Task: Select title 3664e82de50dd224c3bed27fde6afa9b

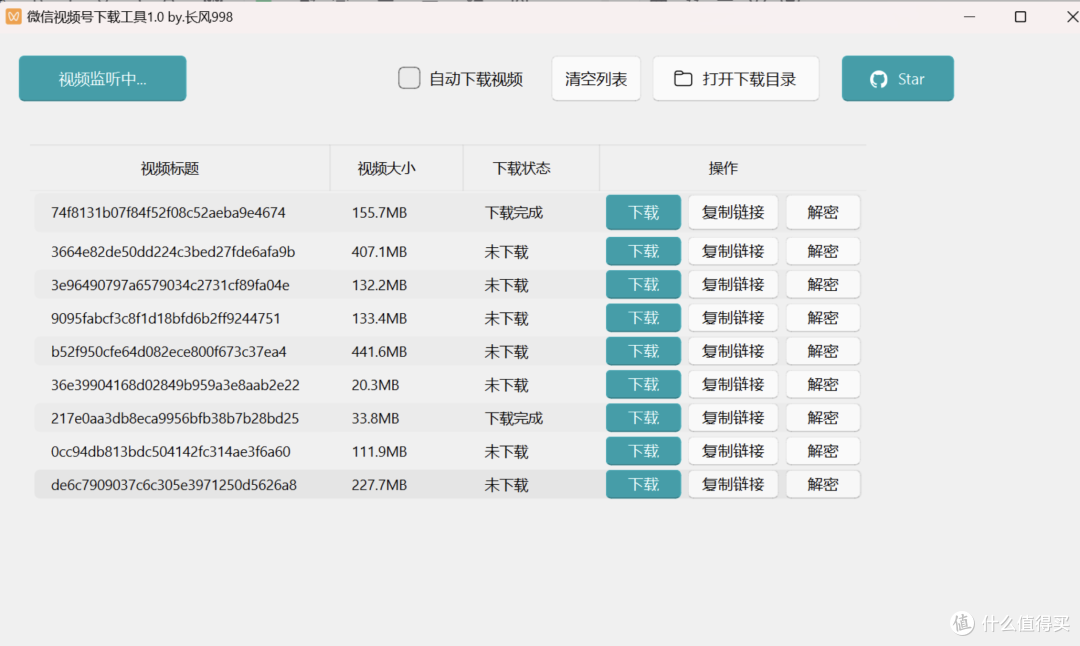Action: click(173, 251)
